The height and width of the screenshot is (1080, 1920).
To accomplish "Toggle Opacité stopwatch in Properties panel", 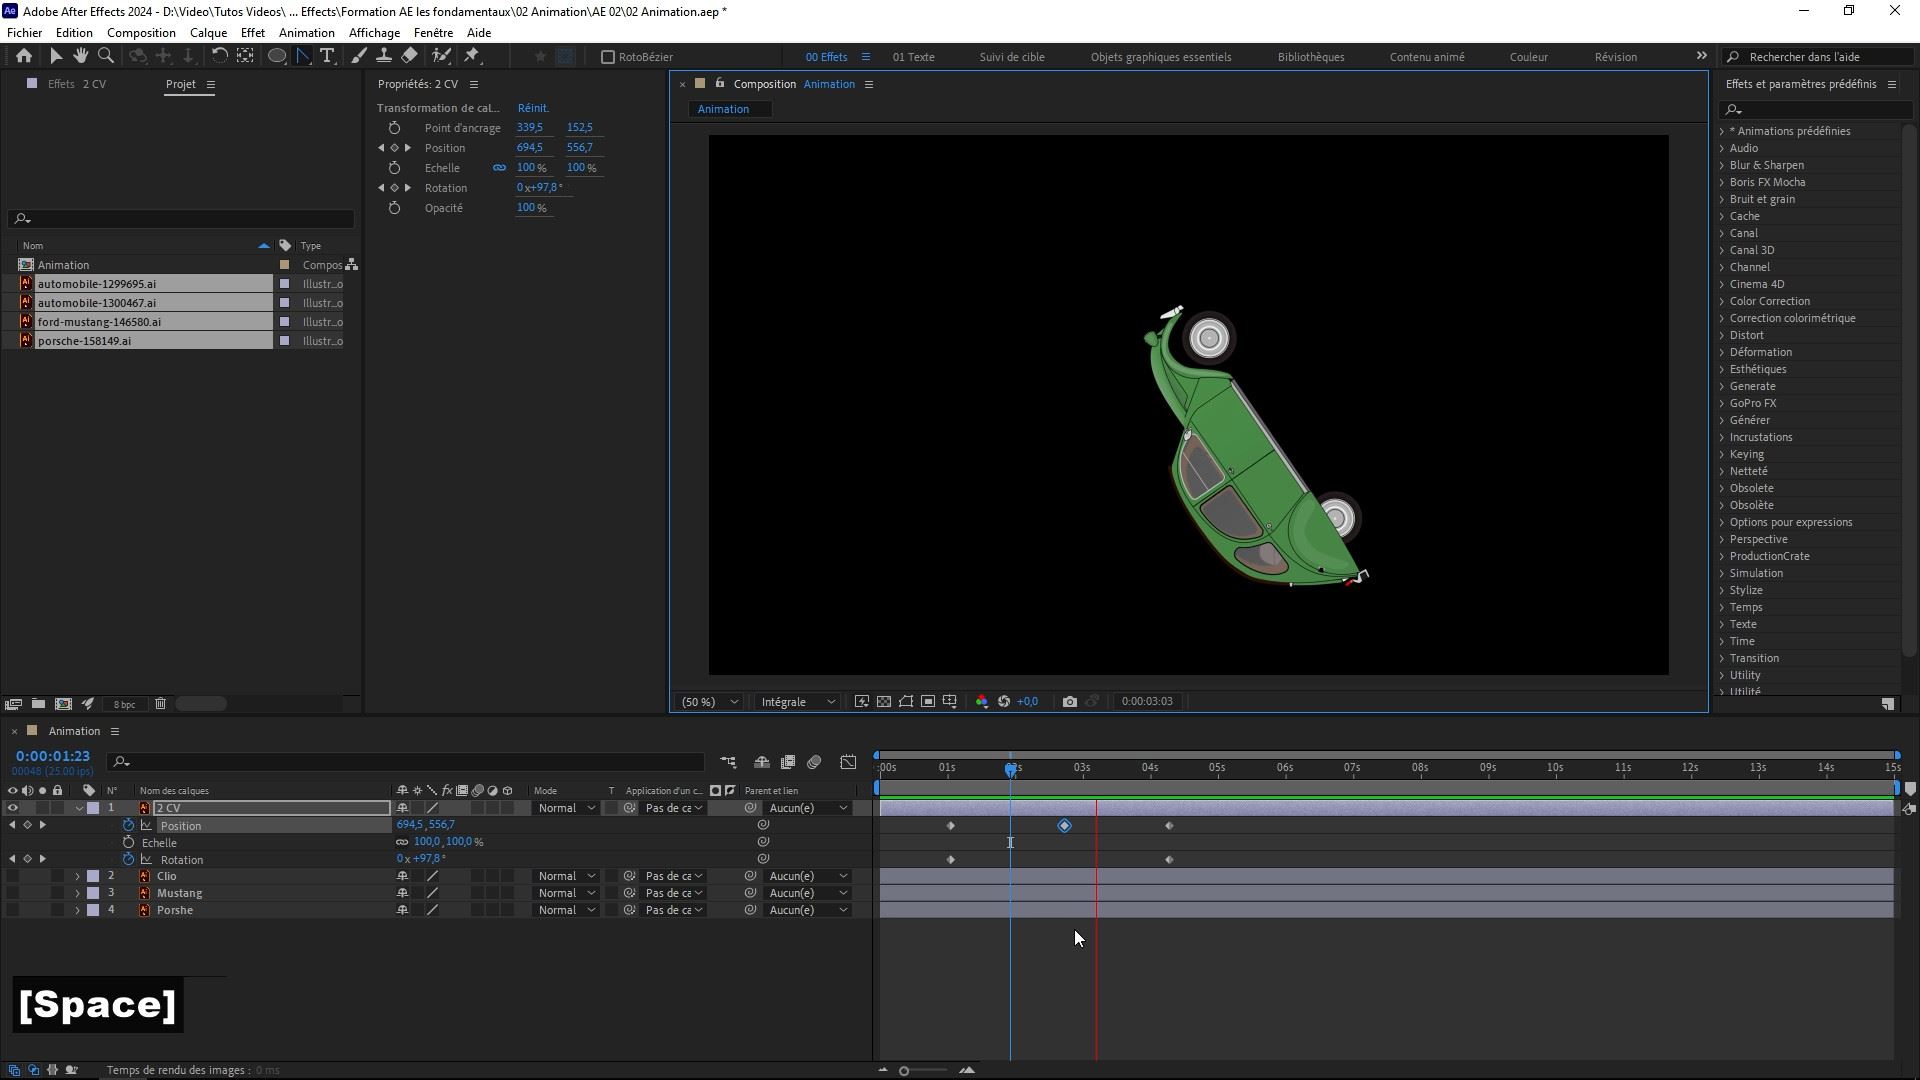I will point(394,208).
